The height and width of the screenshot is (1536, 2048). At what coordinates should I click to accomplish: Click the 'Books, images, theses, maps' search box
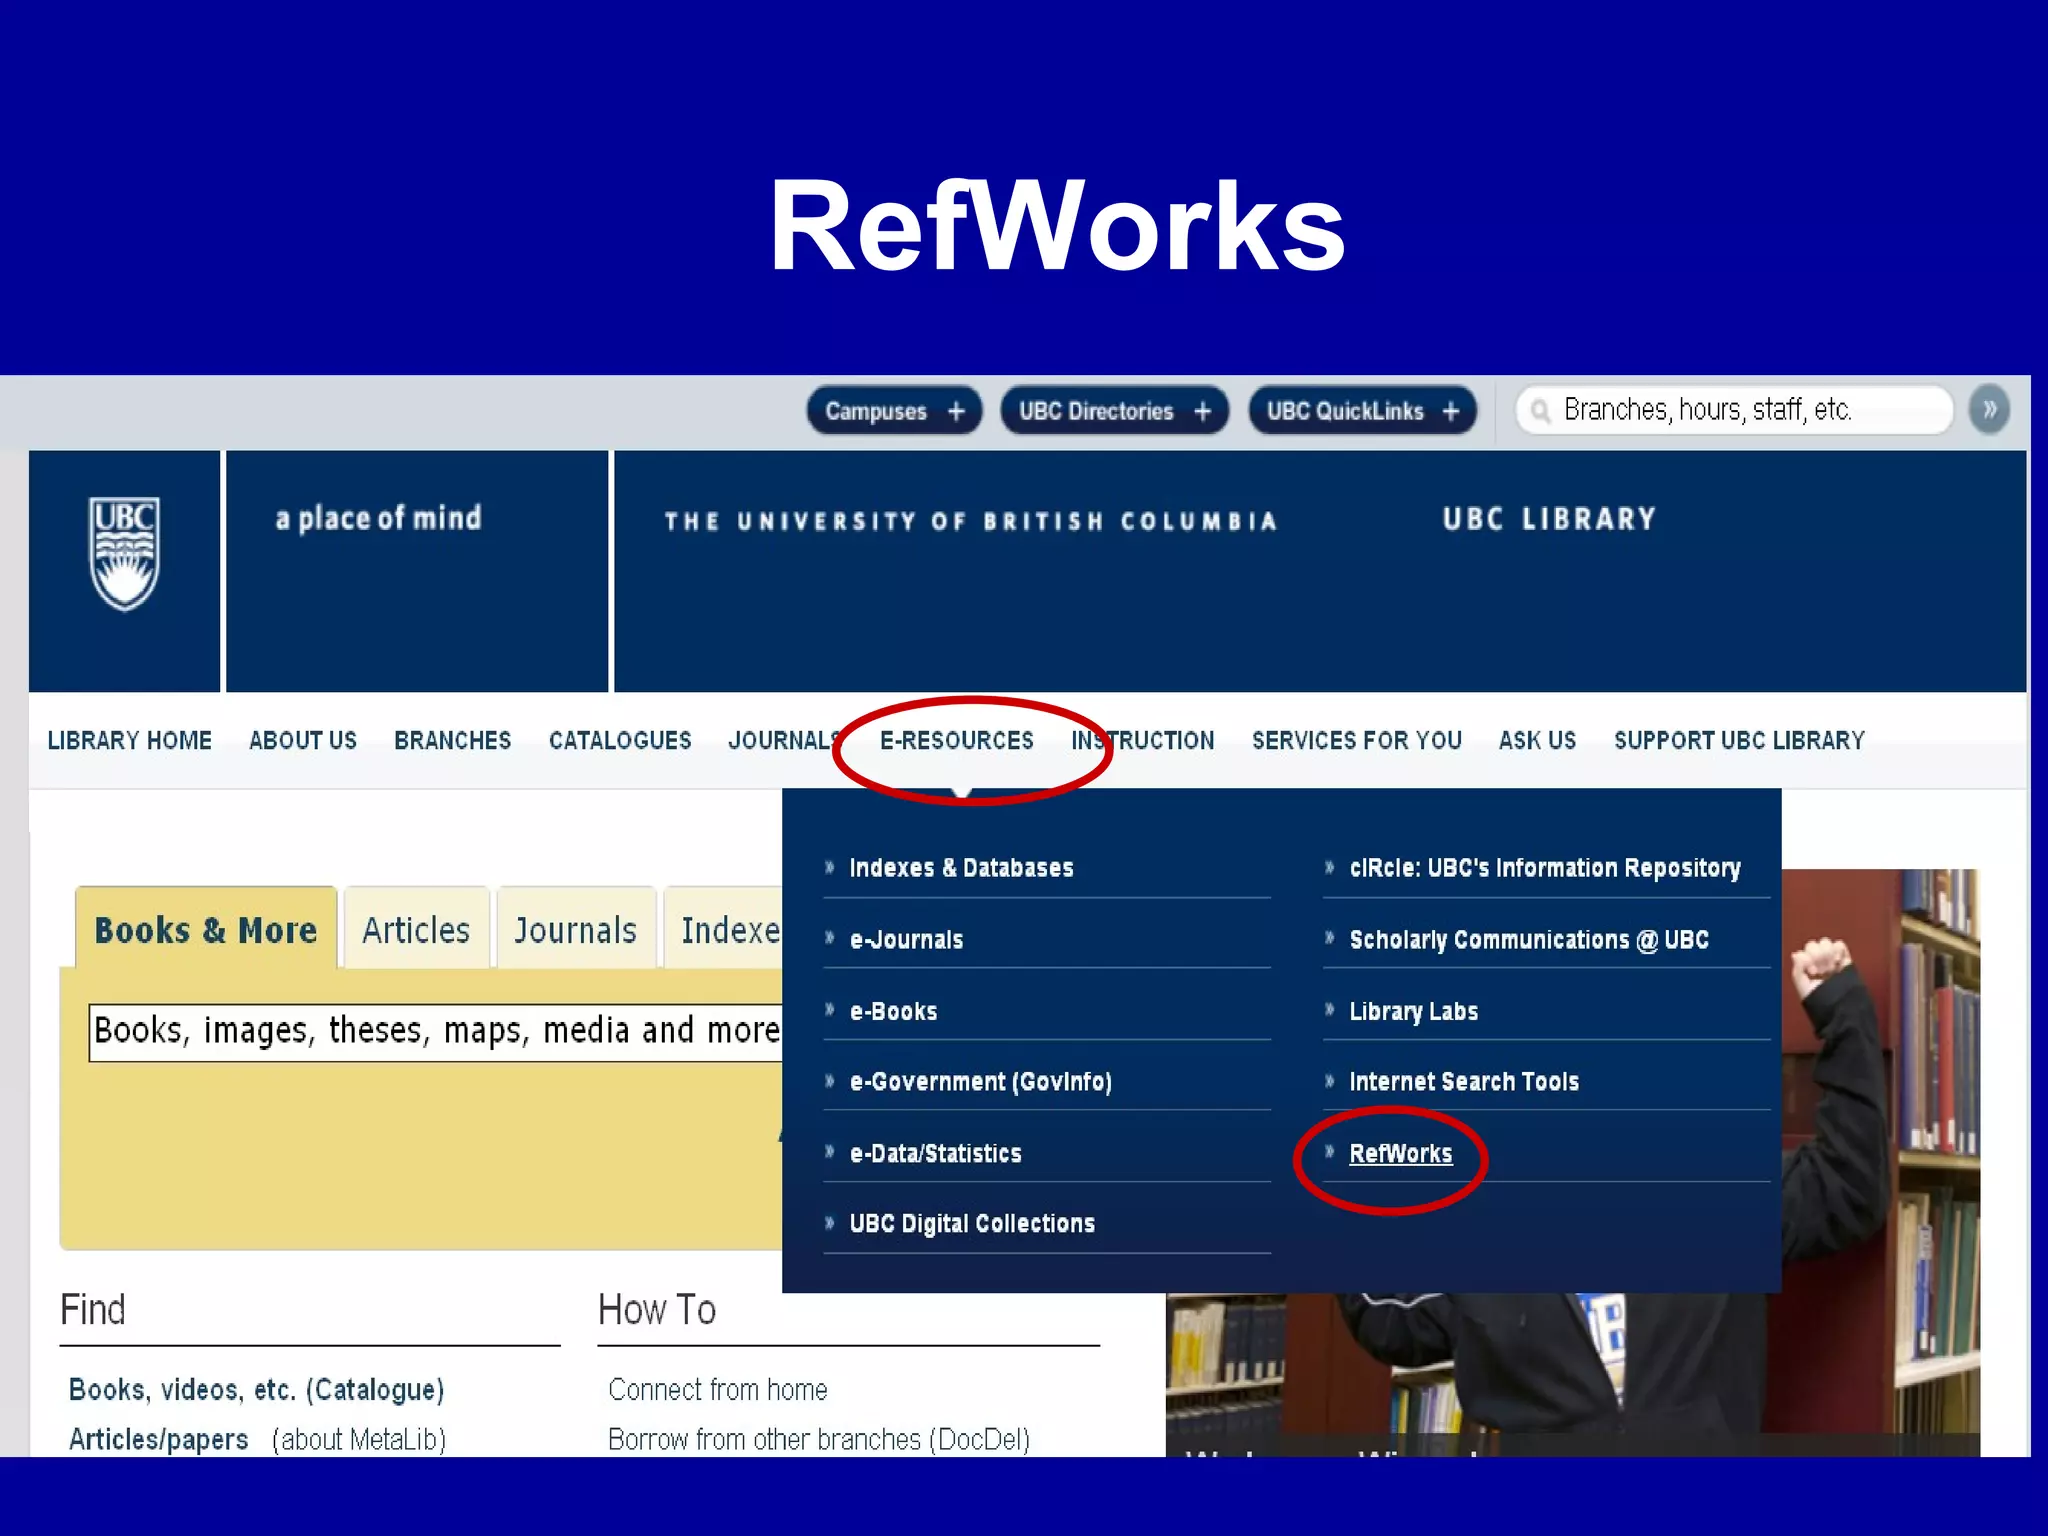436,1031
